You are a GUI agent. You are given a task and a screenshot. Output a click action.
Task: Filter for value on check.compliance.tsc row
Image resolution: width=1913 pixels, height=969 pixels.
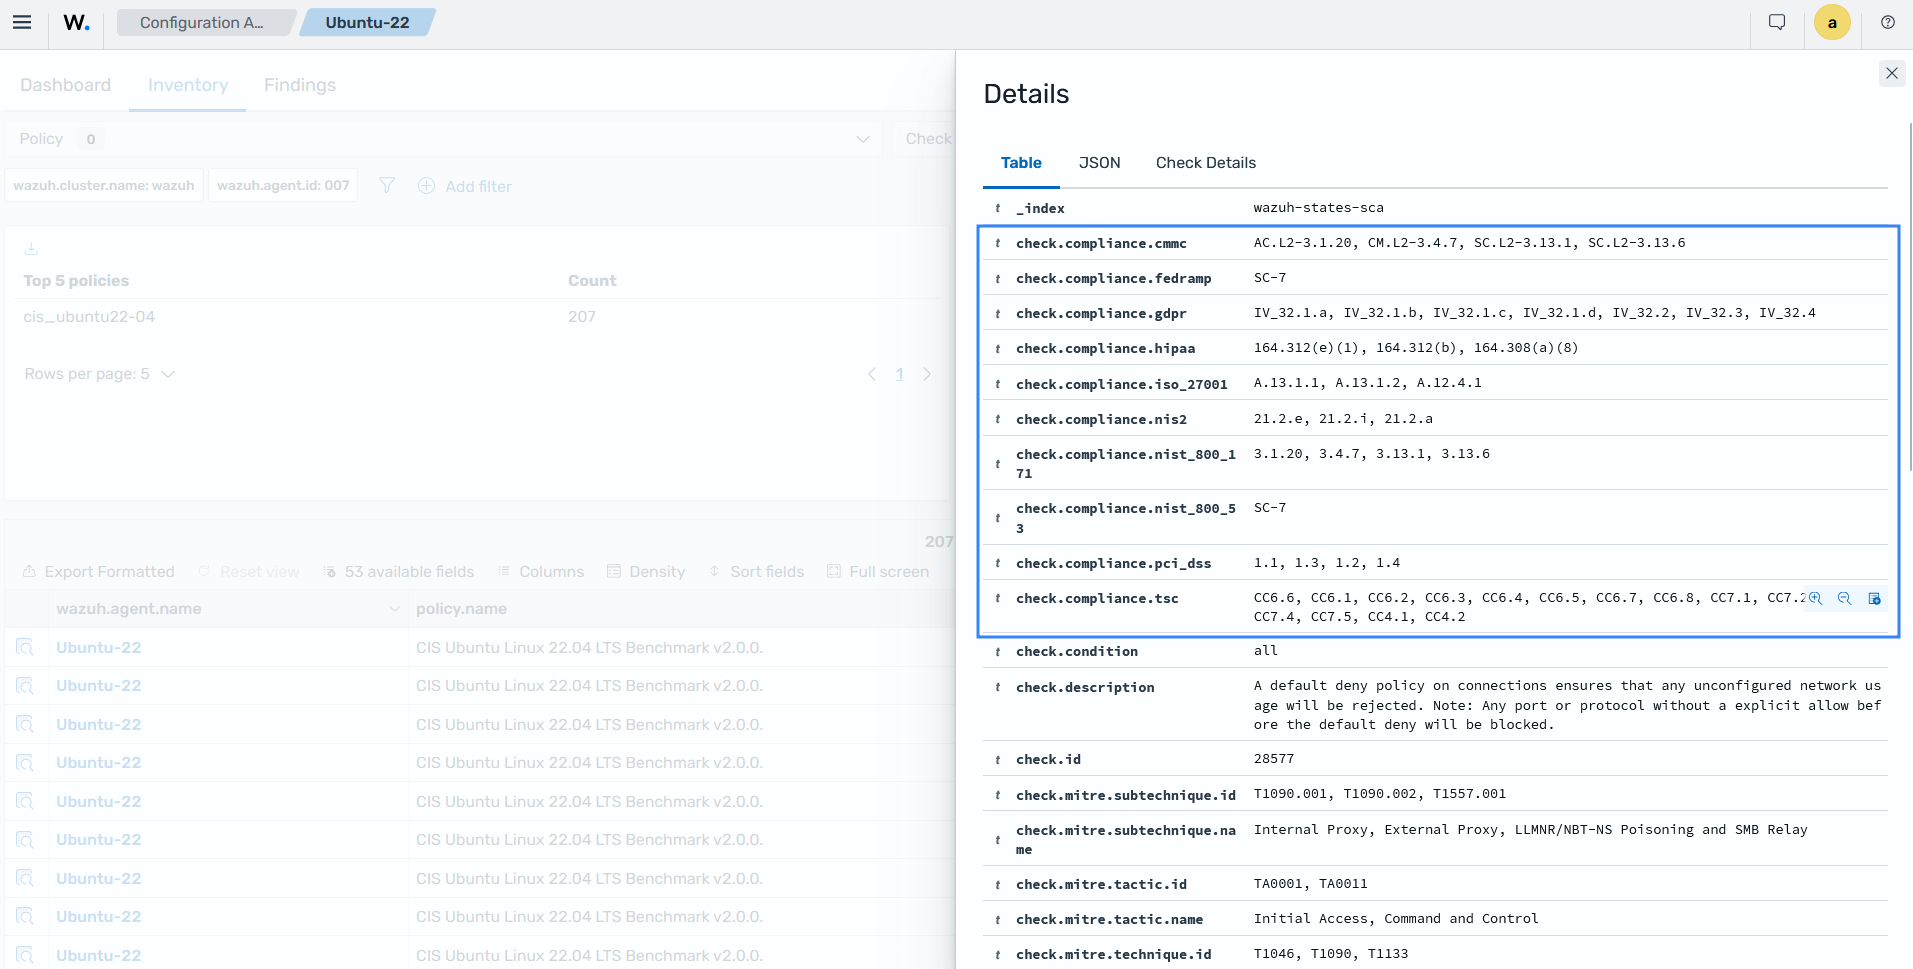[x=1816, y=598]
